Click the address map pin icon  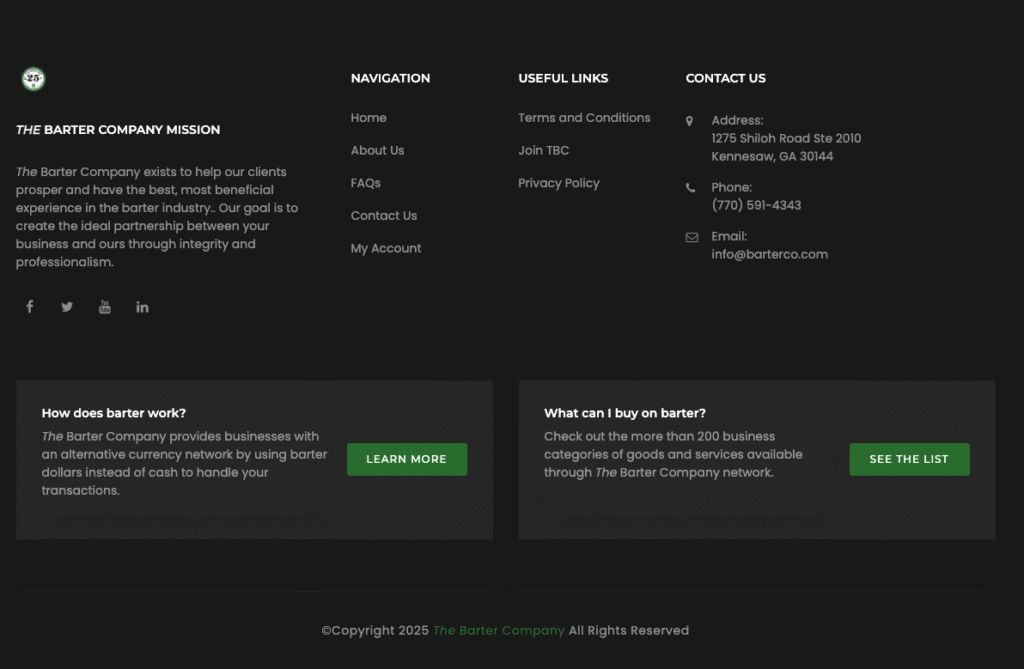pos(689,121)
